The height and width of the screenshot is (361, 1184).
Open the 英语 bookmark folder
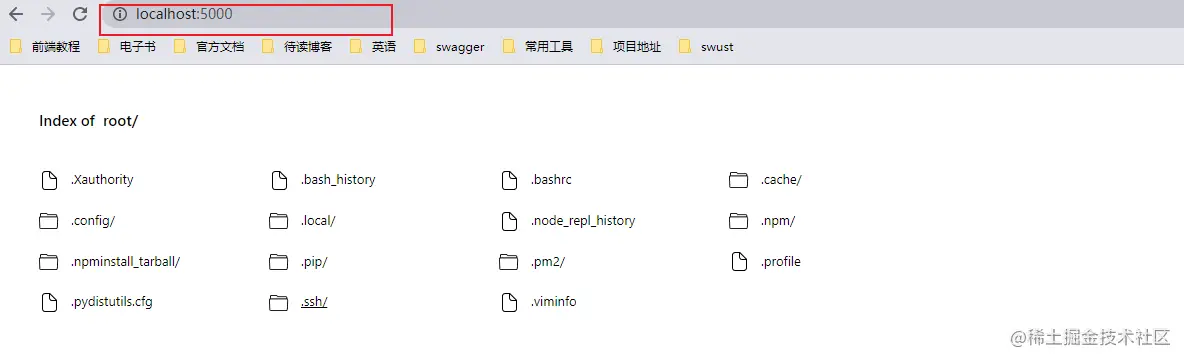pos(372,47)
